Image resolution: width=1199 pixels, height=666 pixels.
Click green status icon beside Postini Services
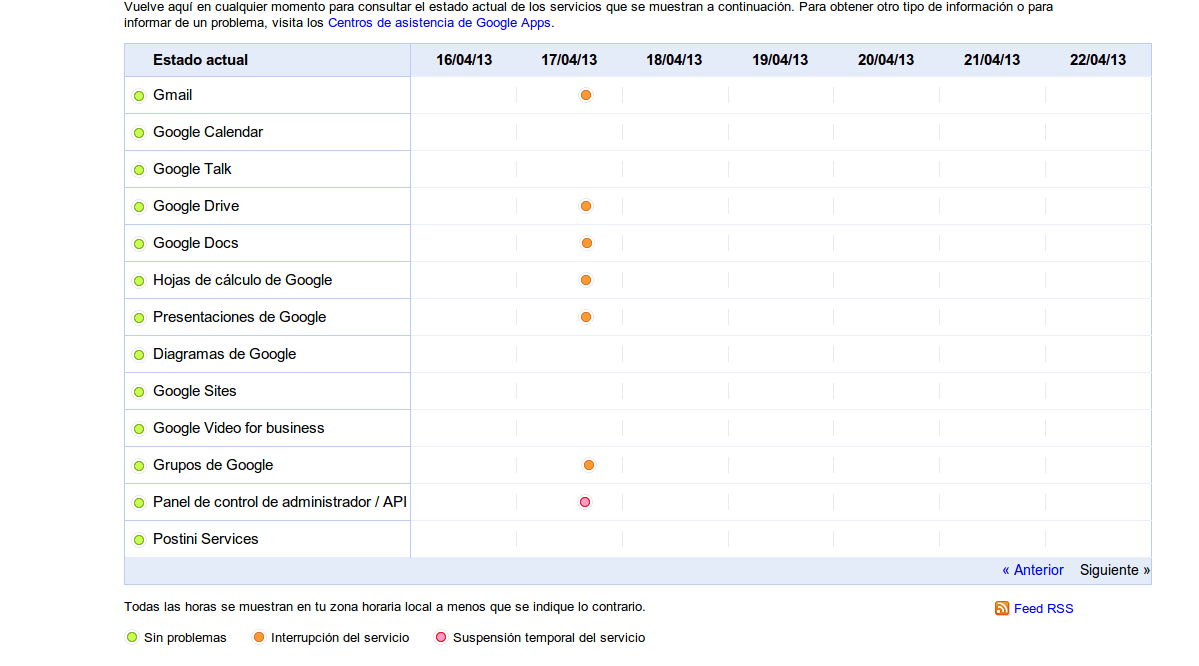click(x=139, y=540)
